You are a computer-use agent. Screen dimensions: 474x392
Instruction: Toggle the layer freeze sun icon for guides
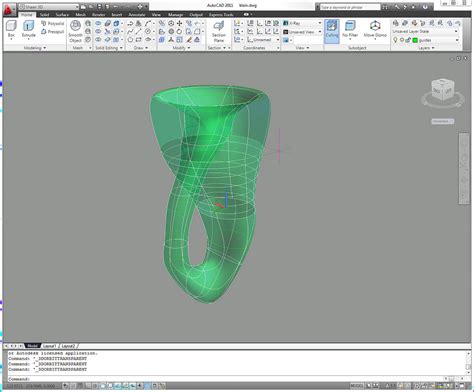(402, 40)
